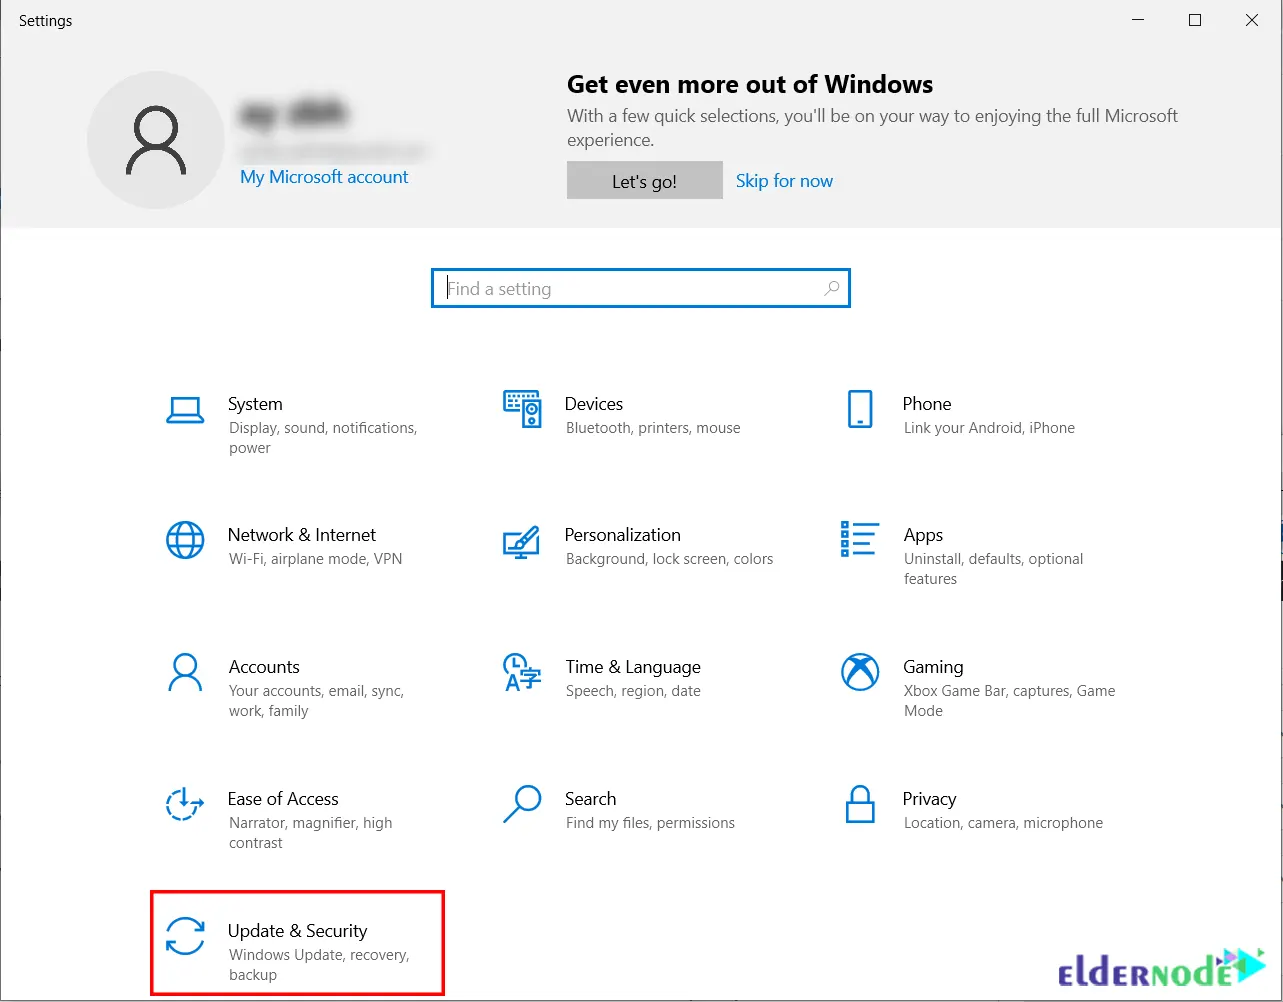Open the Accounts person icon
1283x1002 pixels.
(x=185, y=672)
